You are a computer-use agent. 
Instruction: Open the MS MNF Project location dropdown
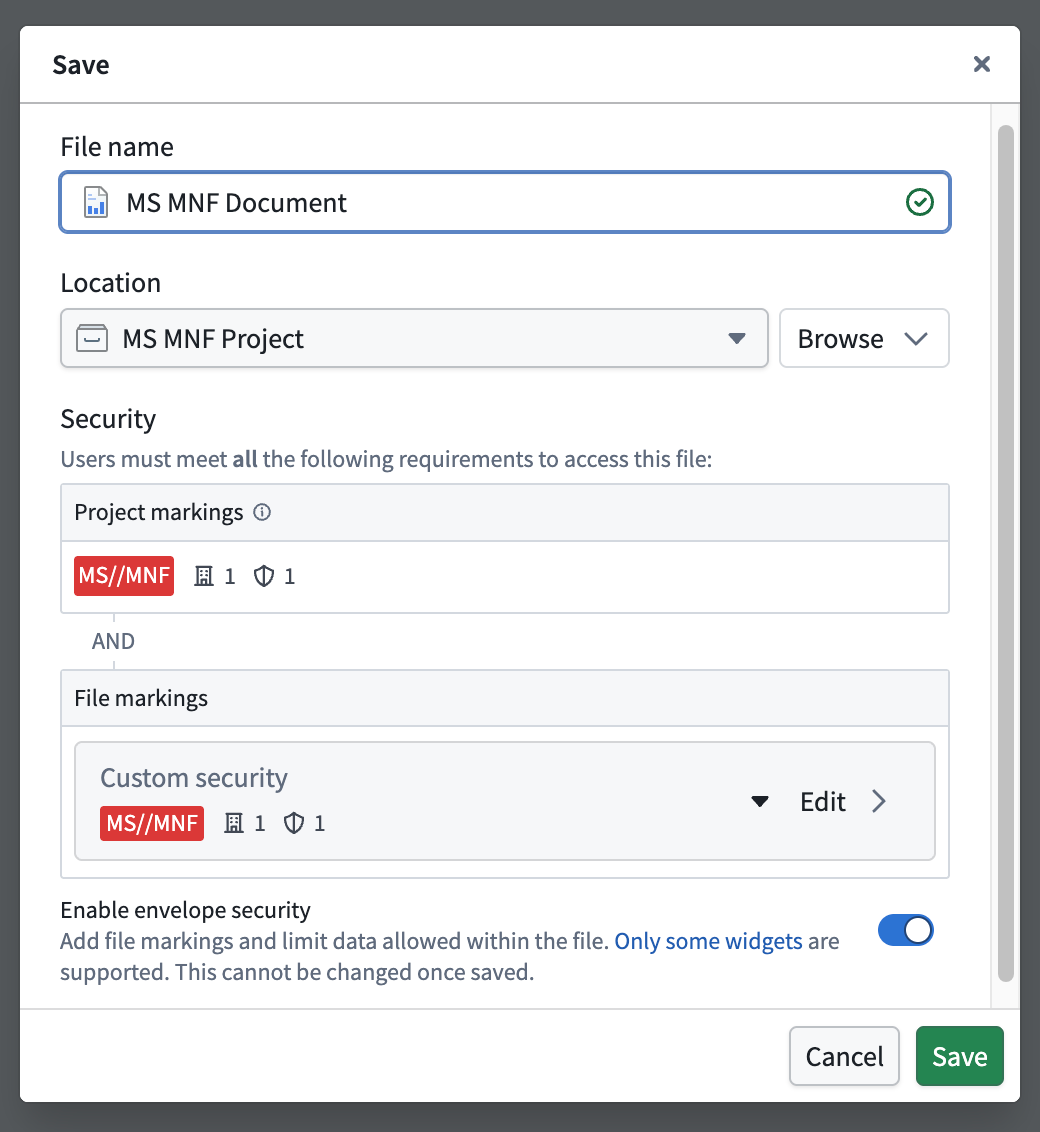click(414, 339)
